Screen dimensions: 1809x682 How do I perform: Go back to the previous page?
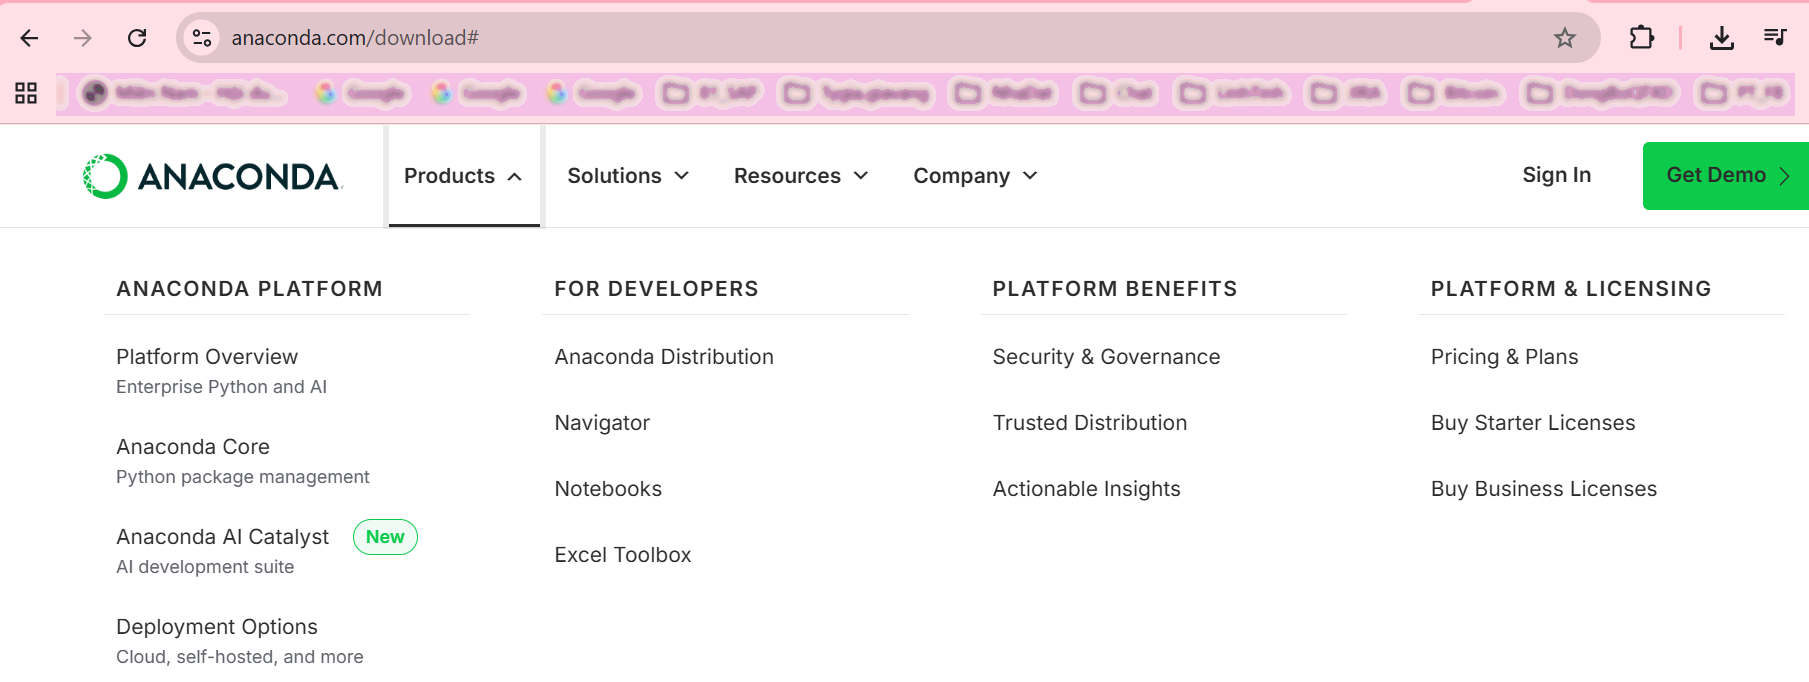pyautogui.click(x=29, y=38)
